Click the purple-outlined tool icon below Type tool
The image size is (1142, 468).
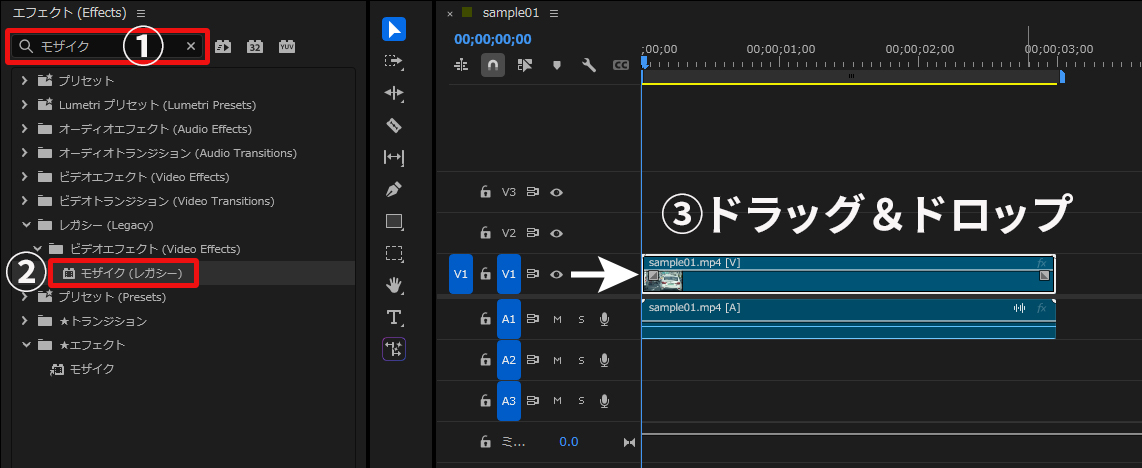coord(394,349)
